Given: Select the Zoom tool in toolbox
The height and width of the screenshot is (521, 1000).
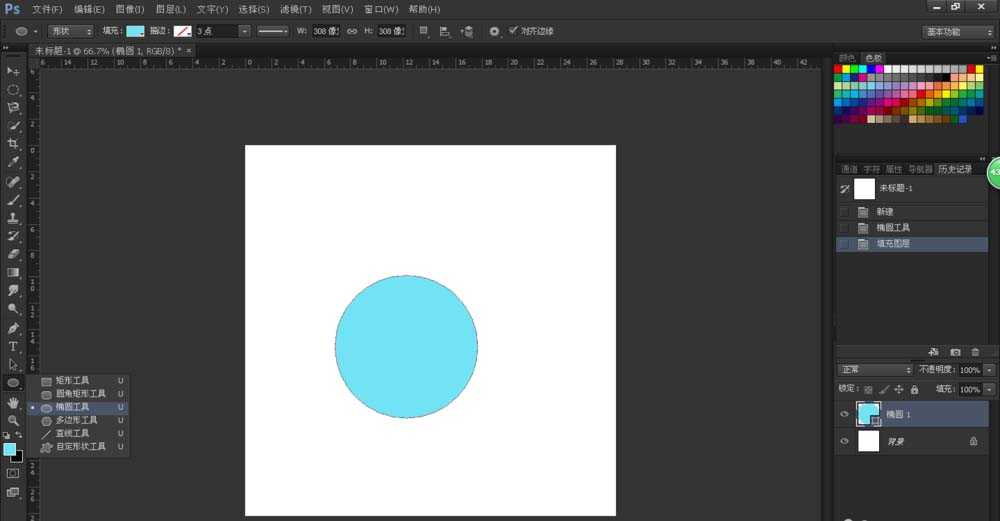Looking at the screenshot, I should tap(14, 420).
